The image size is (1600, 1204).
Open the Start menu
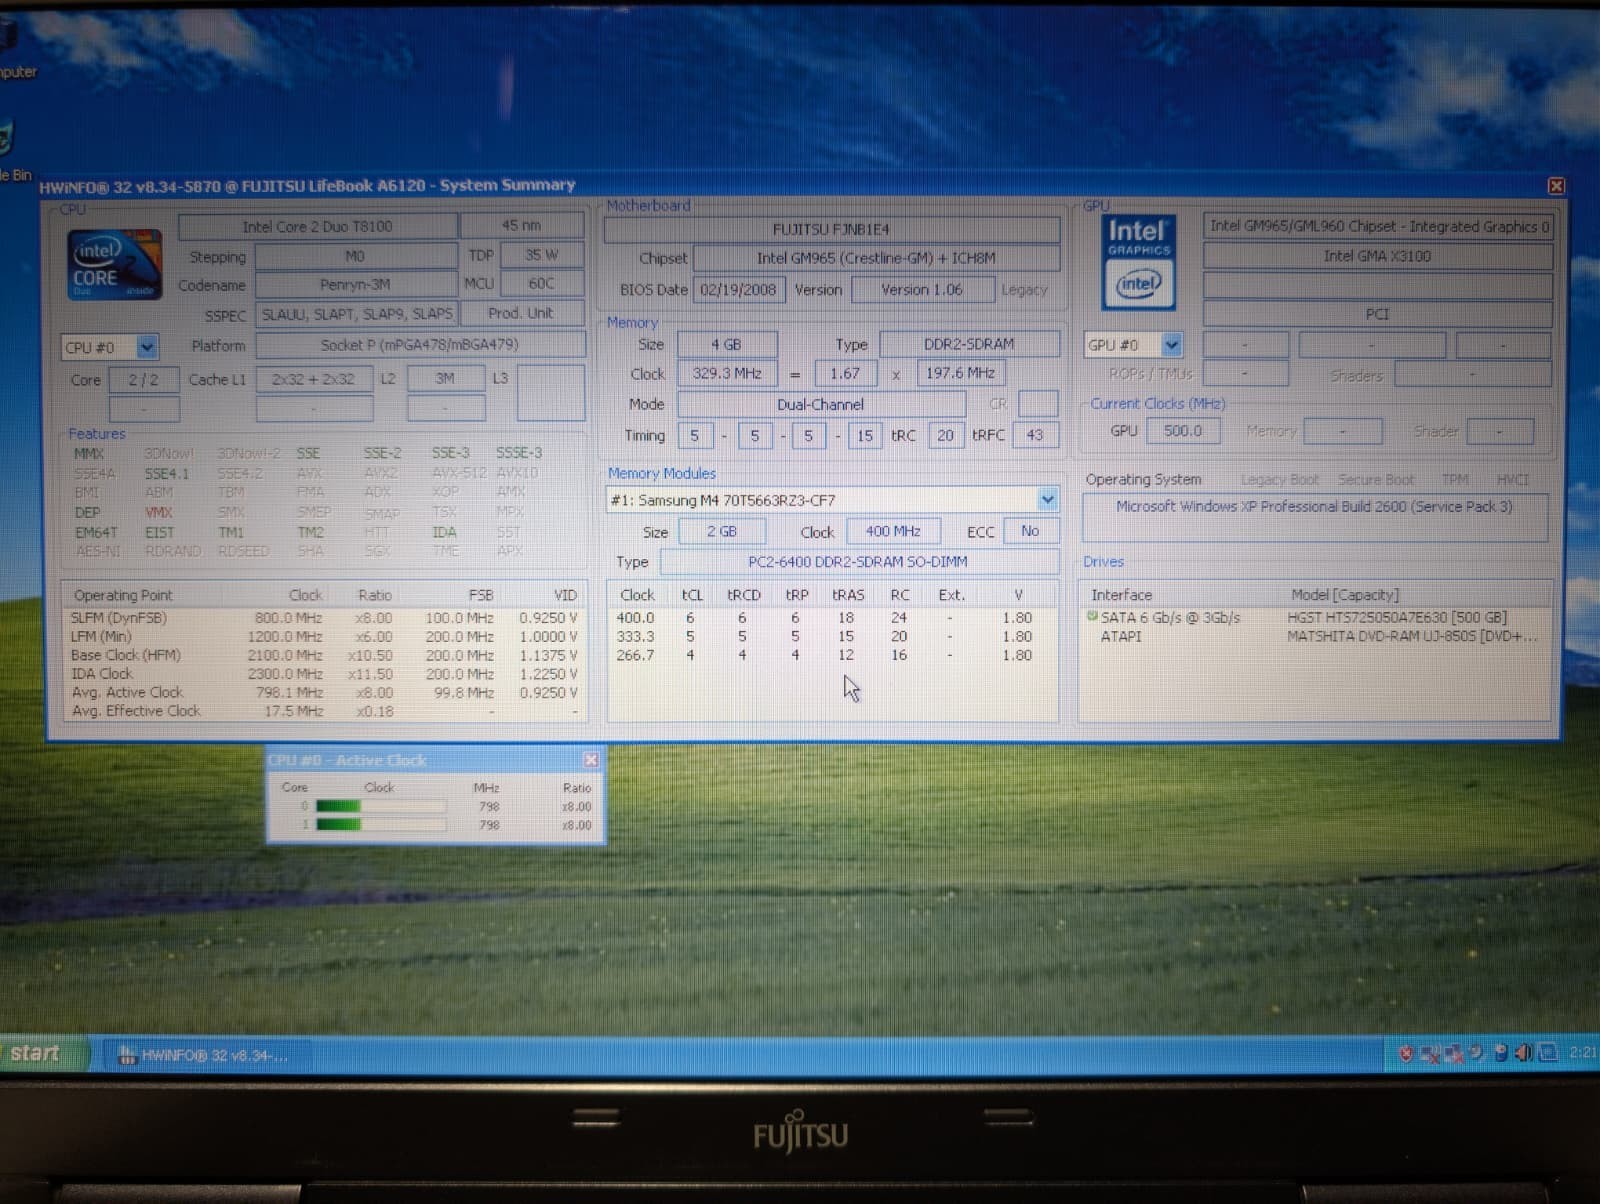(x=42, y=1054)
